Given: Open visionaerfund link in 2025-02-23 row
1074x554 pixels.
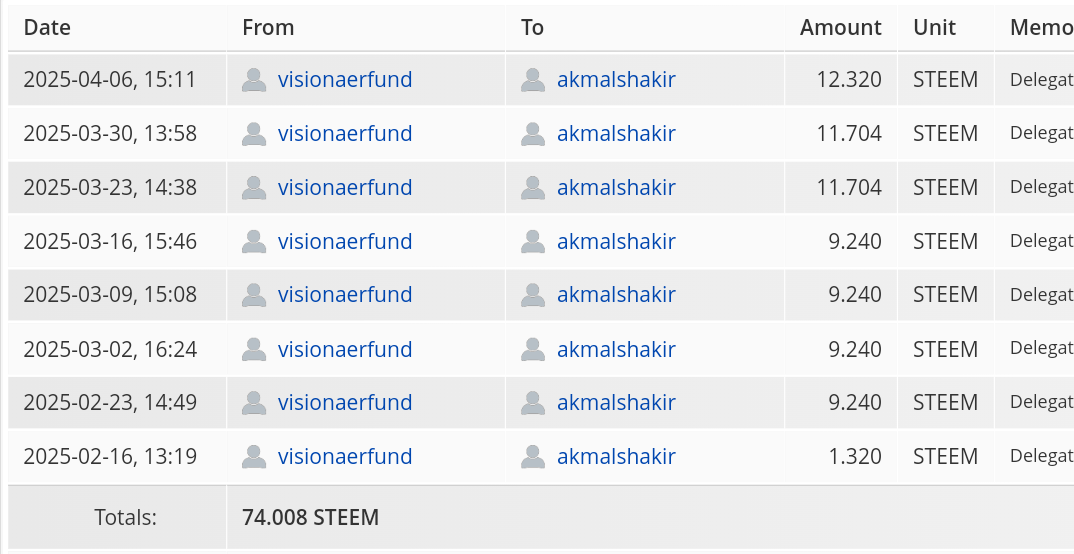Looking at the screenshot, I should click(345, 402).
